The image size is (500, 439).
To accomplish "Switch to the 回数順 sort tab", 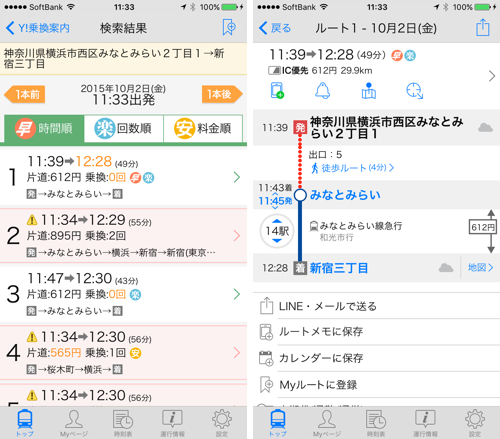I will [x=124, y=129].
